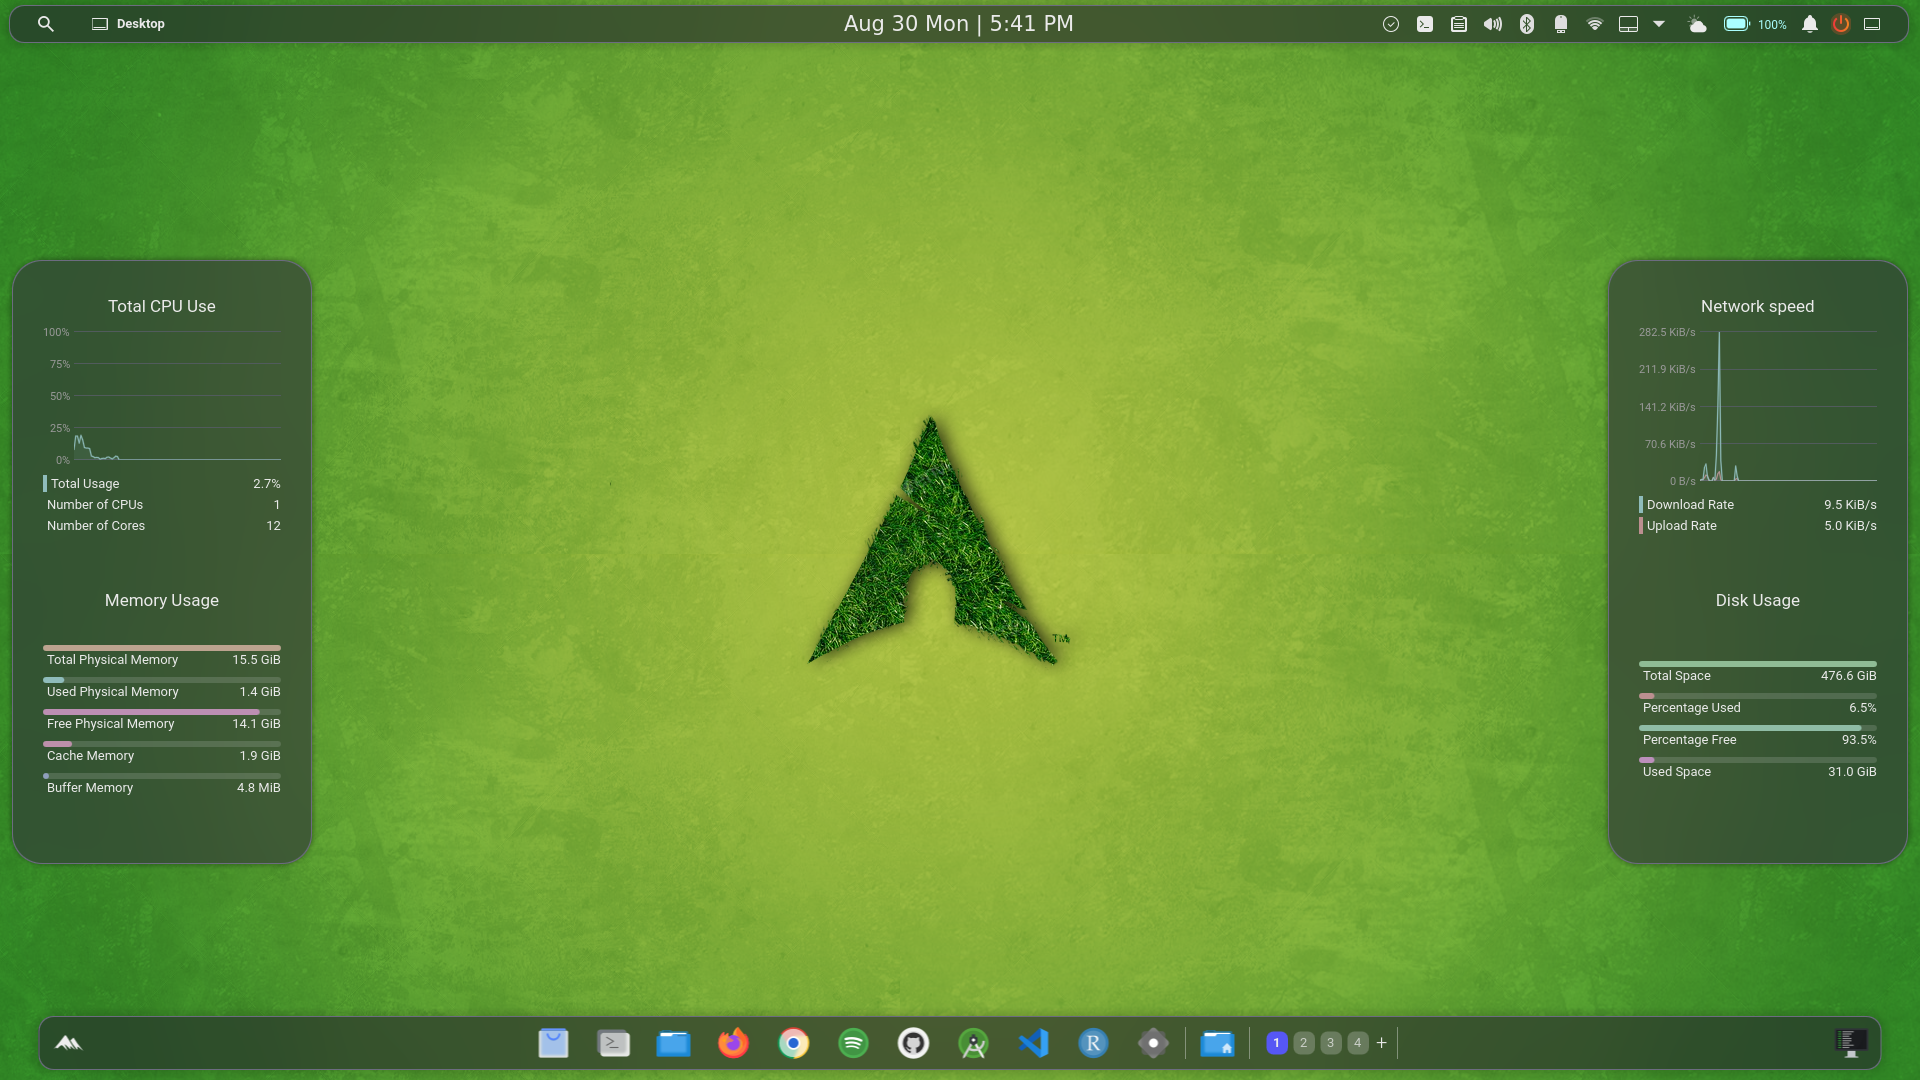Image resolution: width=1920 pixels, height=1080 pixels.
Task: Open the clipboard manager tray icon
Action: pos(1459,24)
